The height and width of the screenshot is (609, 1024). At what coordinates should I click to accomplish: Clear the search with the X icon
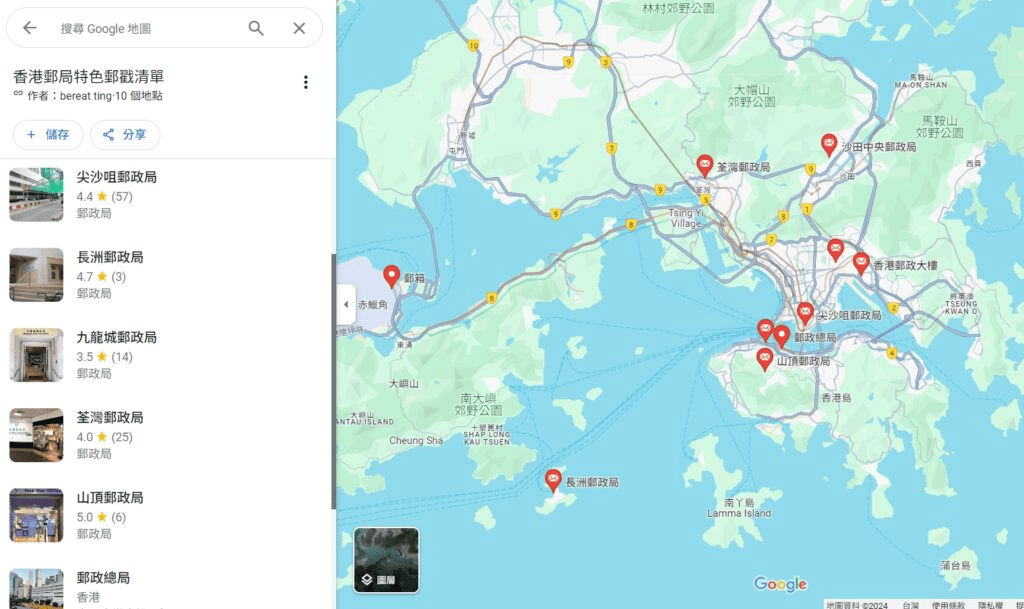click(299, 28)
